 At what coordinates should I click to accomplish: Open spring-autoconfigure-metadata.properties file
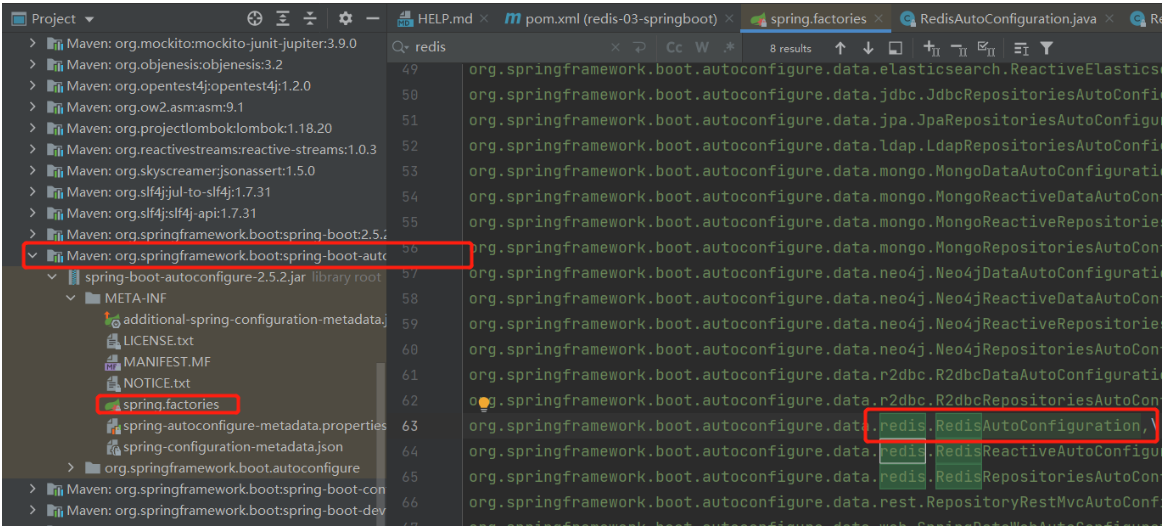coord(246,426)
